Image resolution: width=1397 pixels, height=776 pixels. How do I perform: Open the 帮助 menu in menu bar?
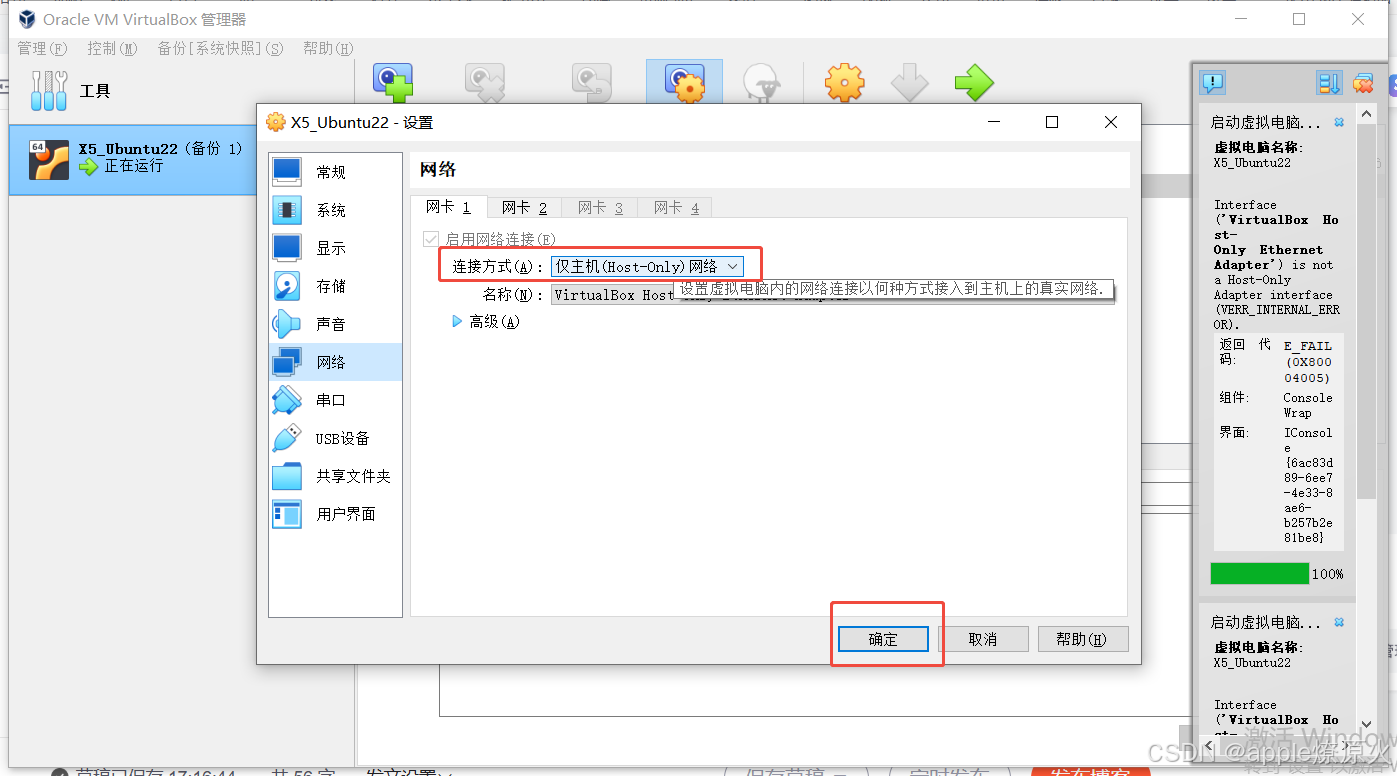[328, 48]
